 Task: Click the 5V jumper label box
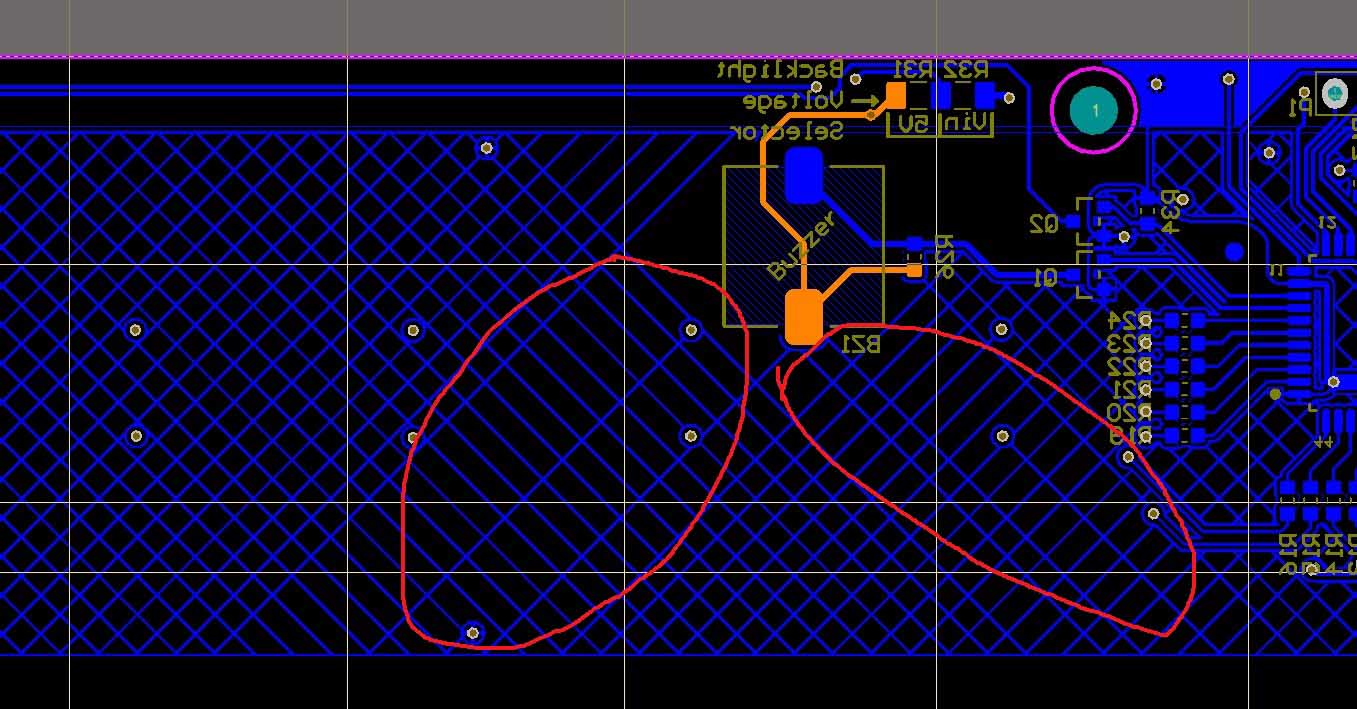(912, 124)
